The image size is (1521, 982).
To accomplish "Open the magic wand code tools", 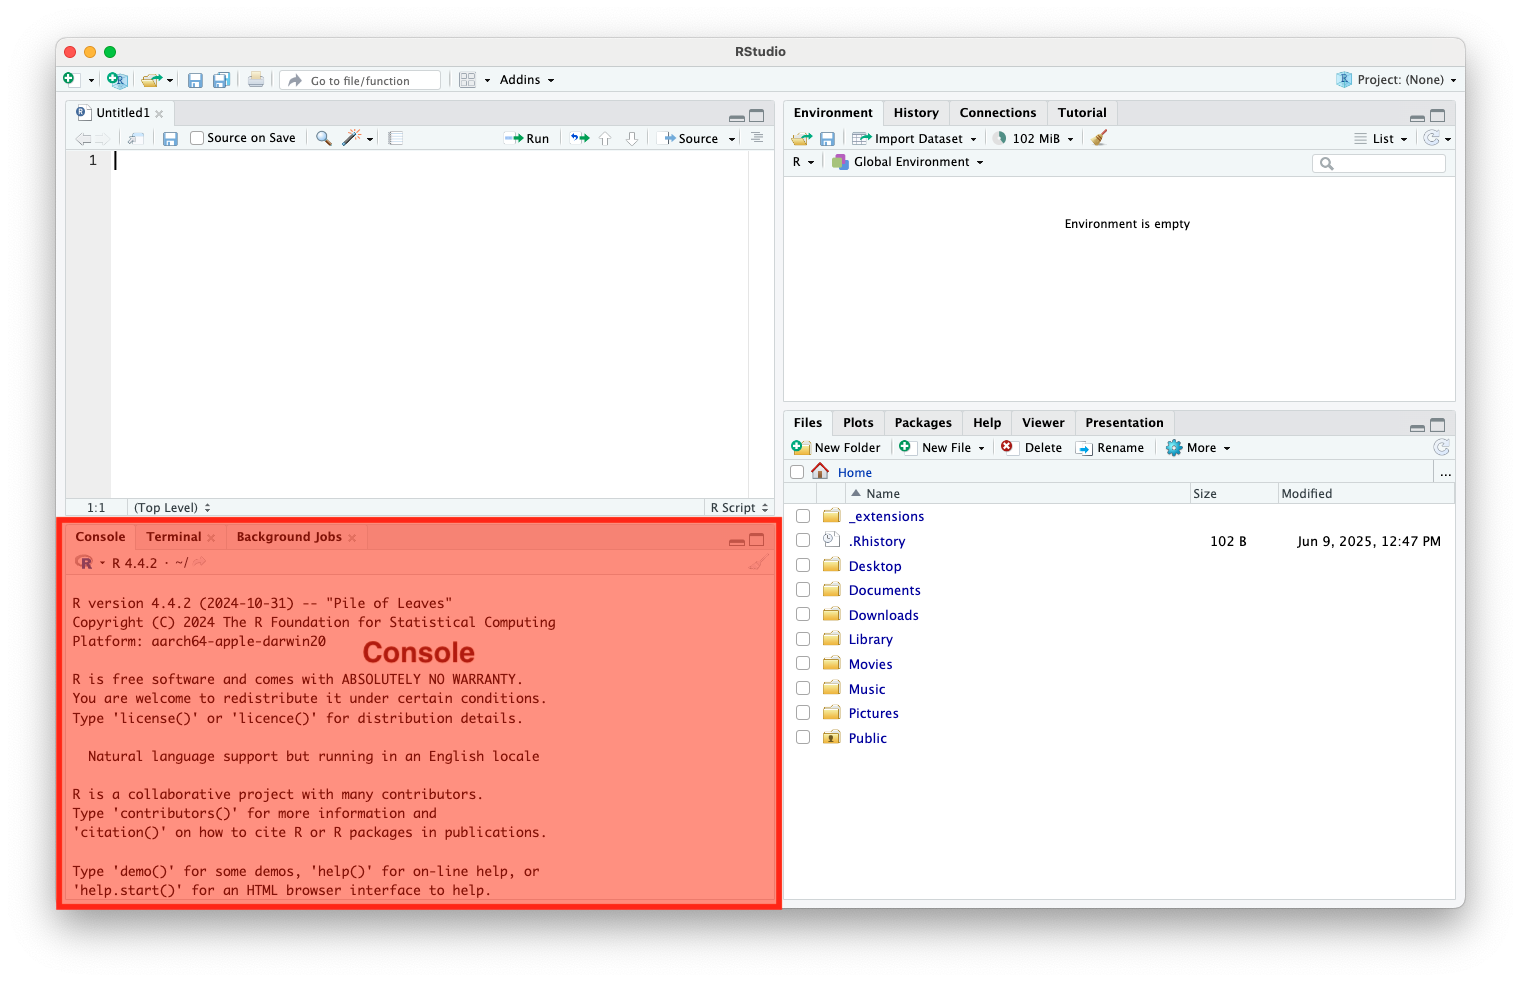I will click(352, 138).
